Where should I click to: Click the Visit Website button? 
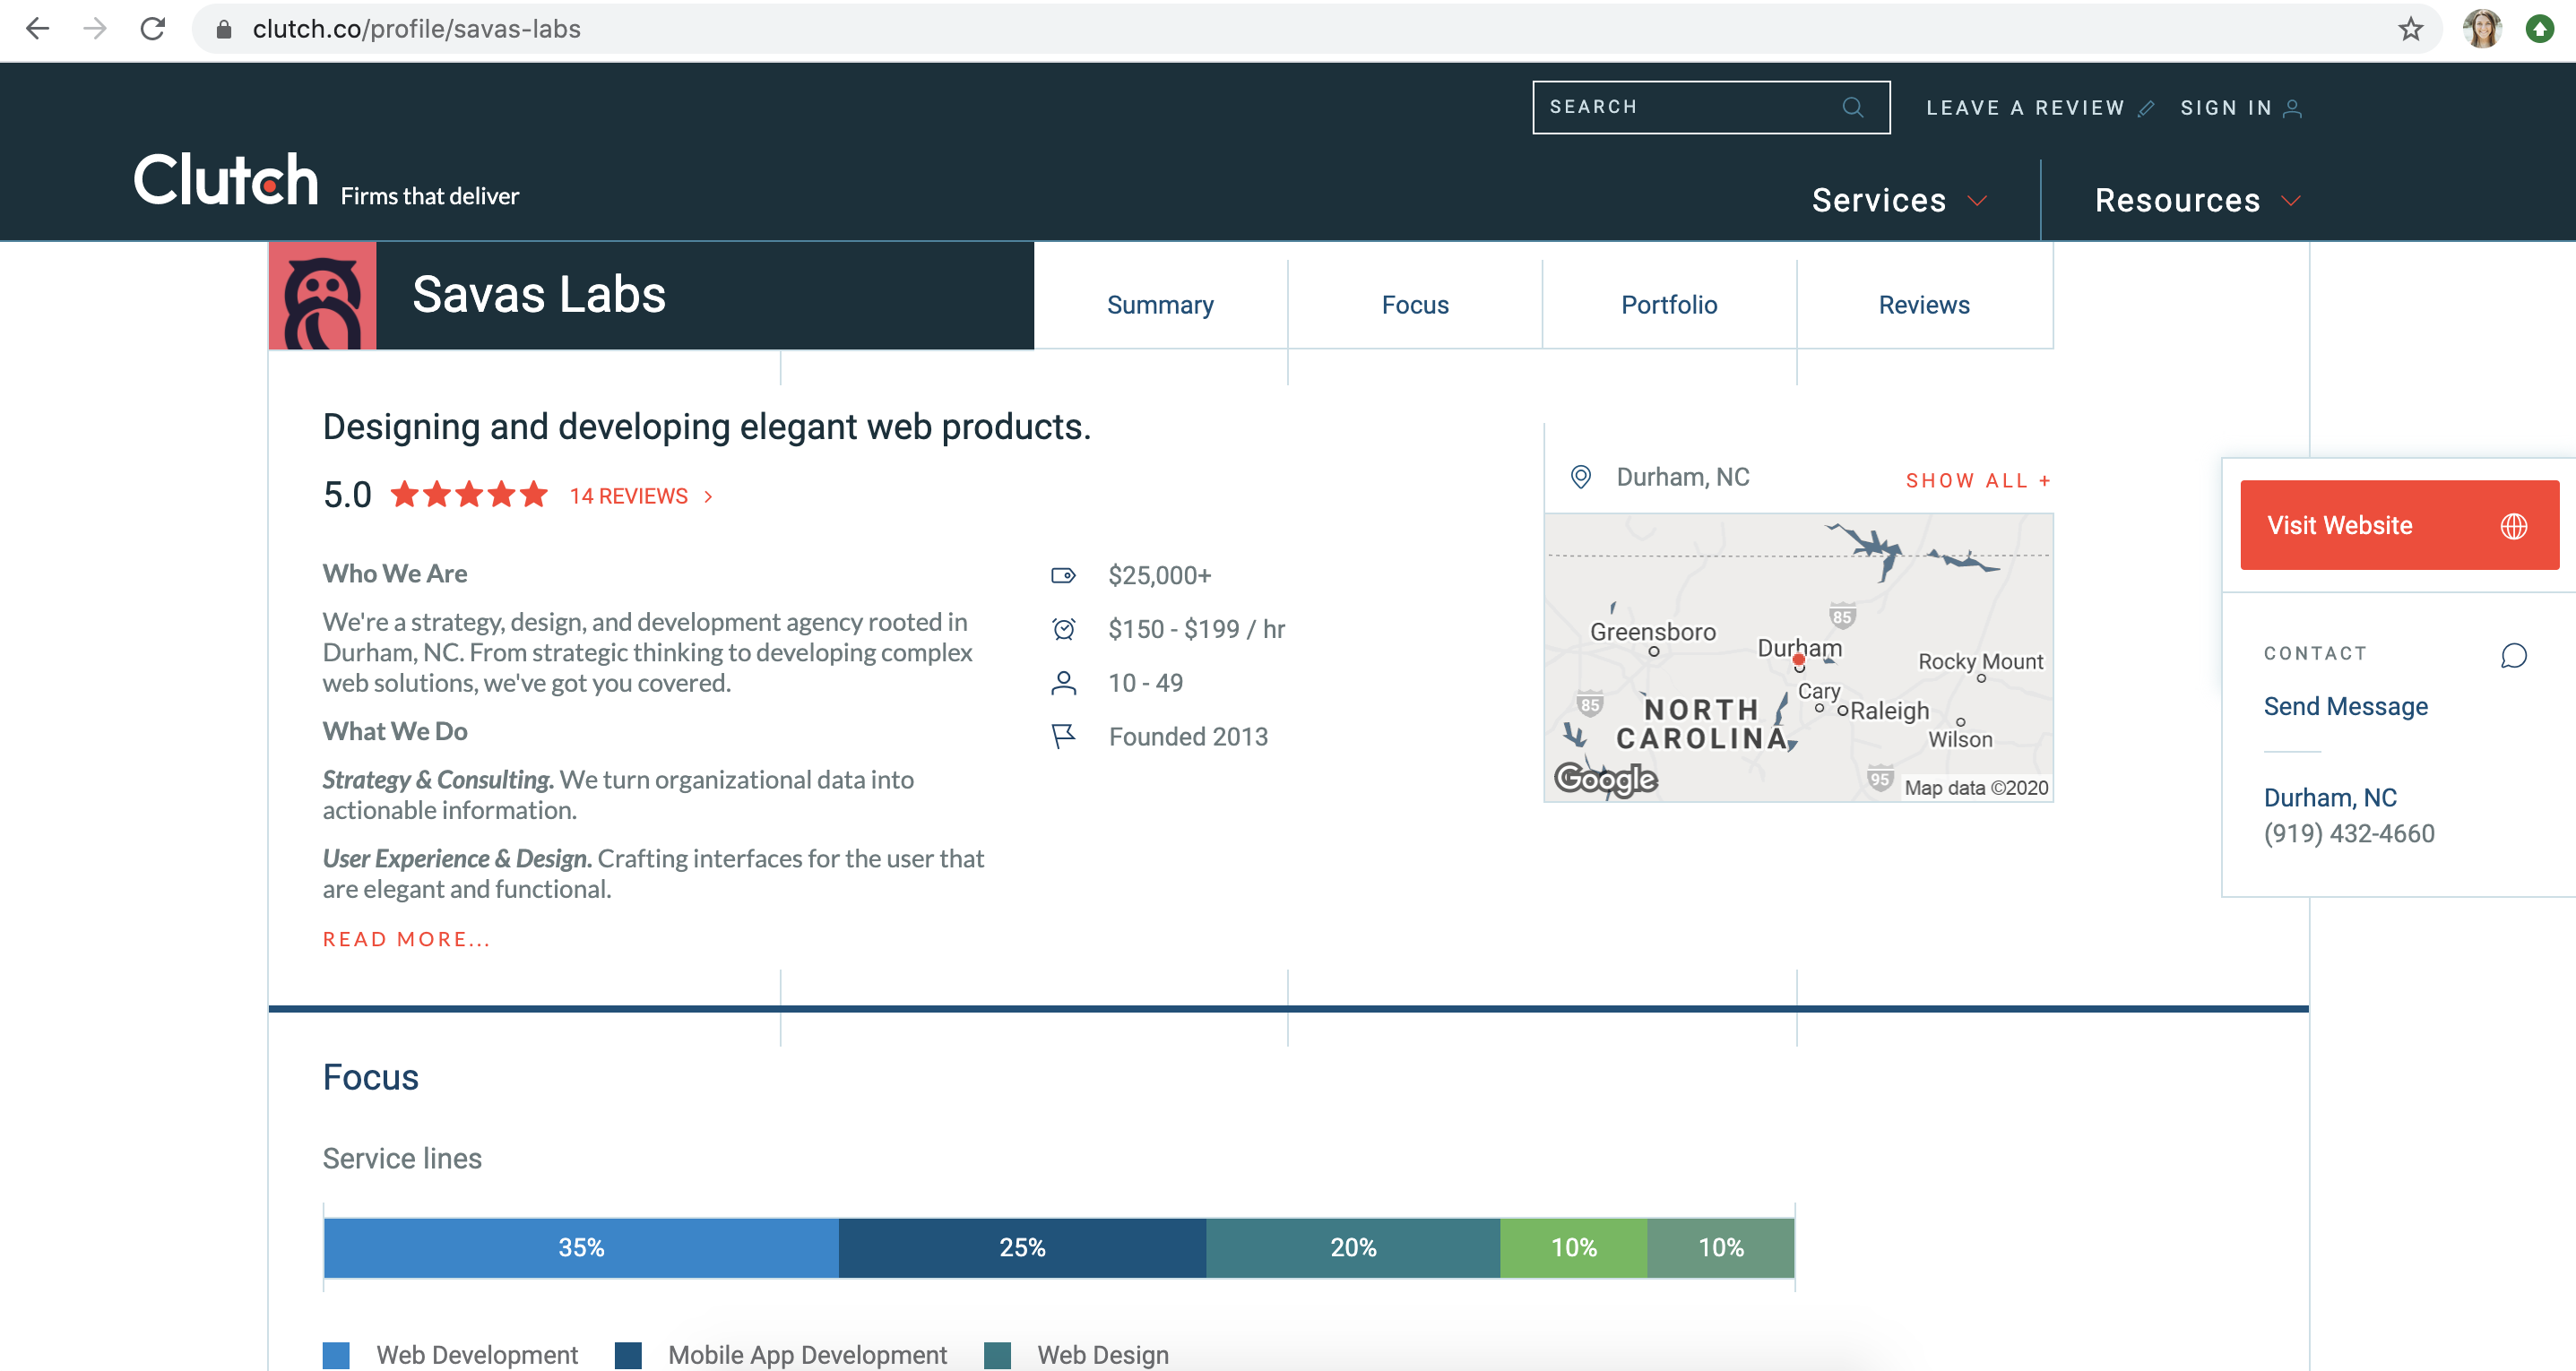click(x=2400, y=525)
